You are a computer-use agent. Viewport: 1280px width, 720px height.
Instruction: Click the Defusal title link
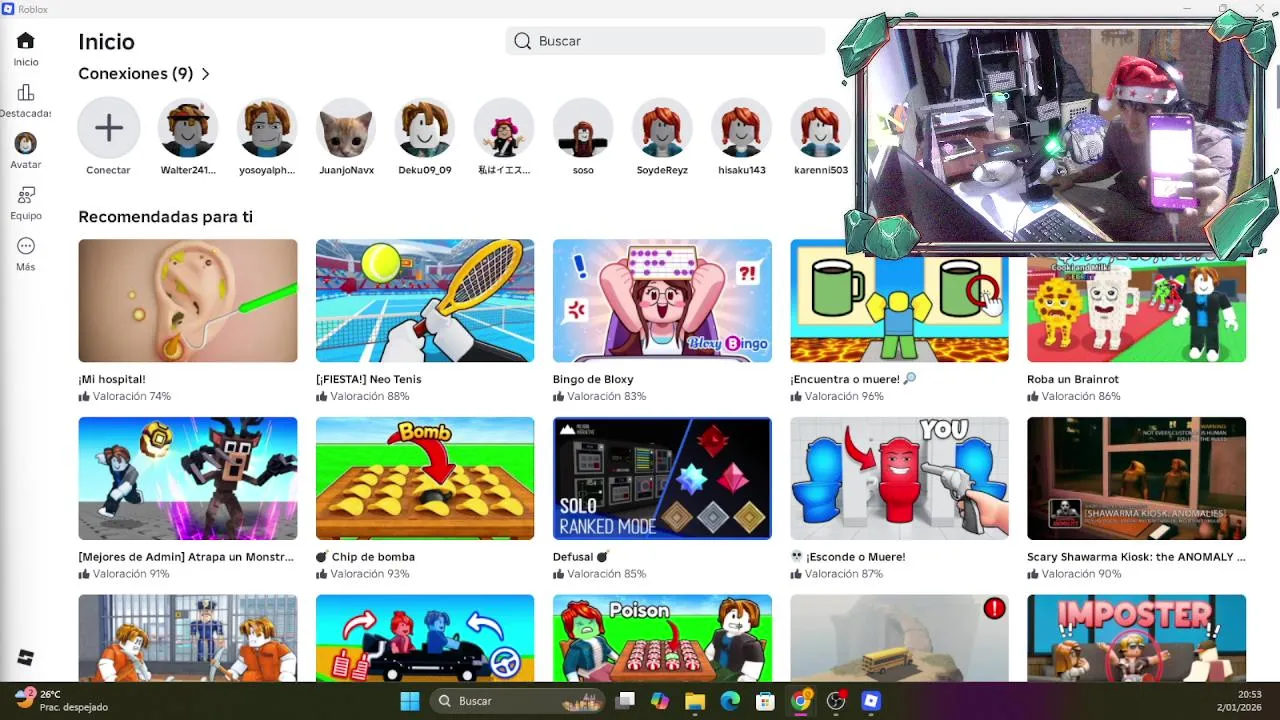pos(581,557)
